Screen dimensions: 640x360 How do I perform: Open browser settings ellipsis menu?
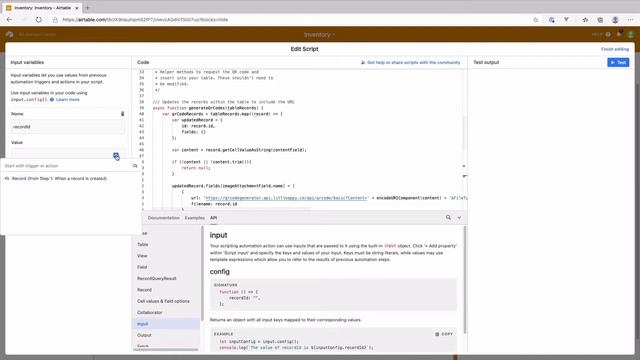tap(631, 20)
